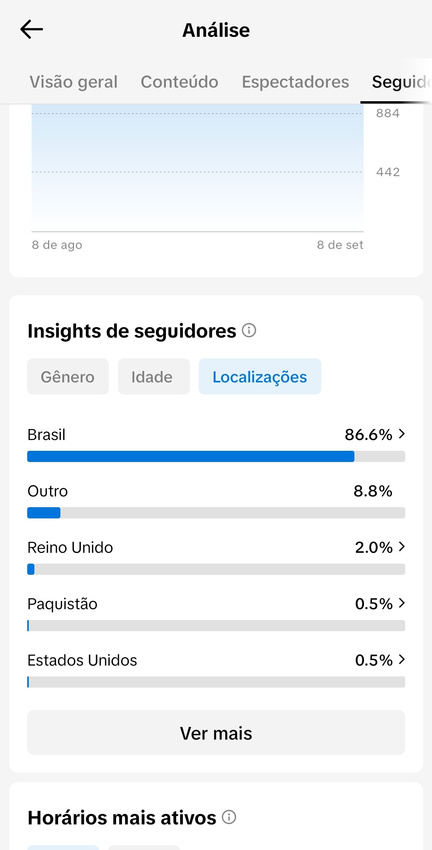Switch to Visão geral tab

[73, 82]
